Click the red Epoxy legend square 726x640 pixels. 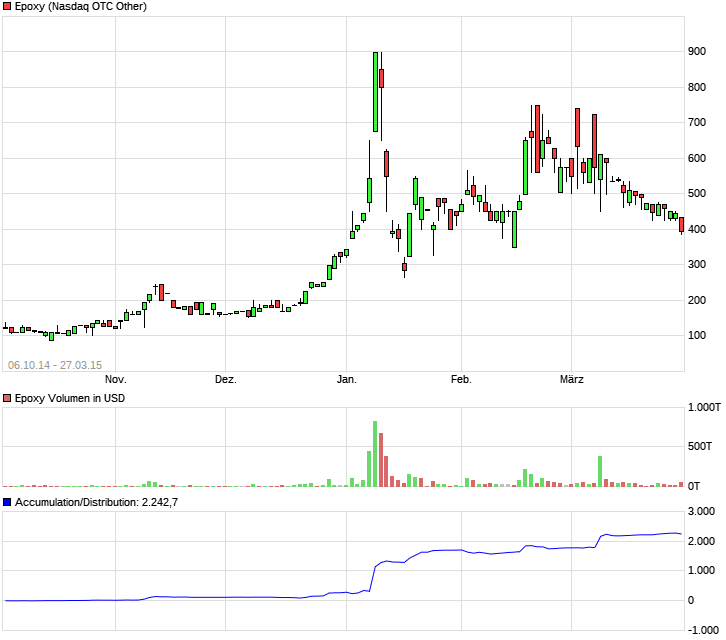[x=7, y=6]
